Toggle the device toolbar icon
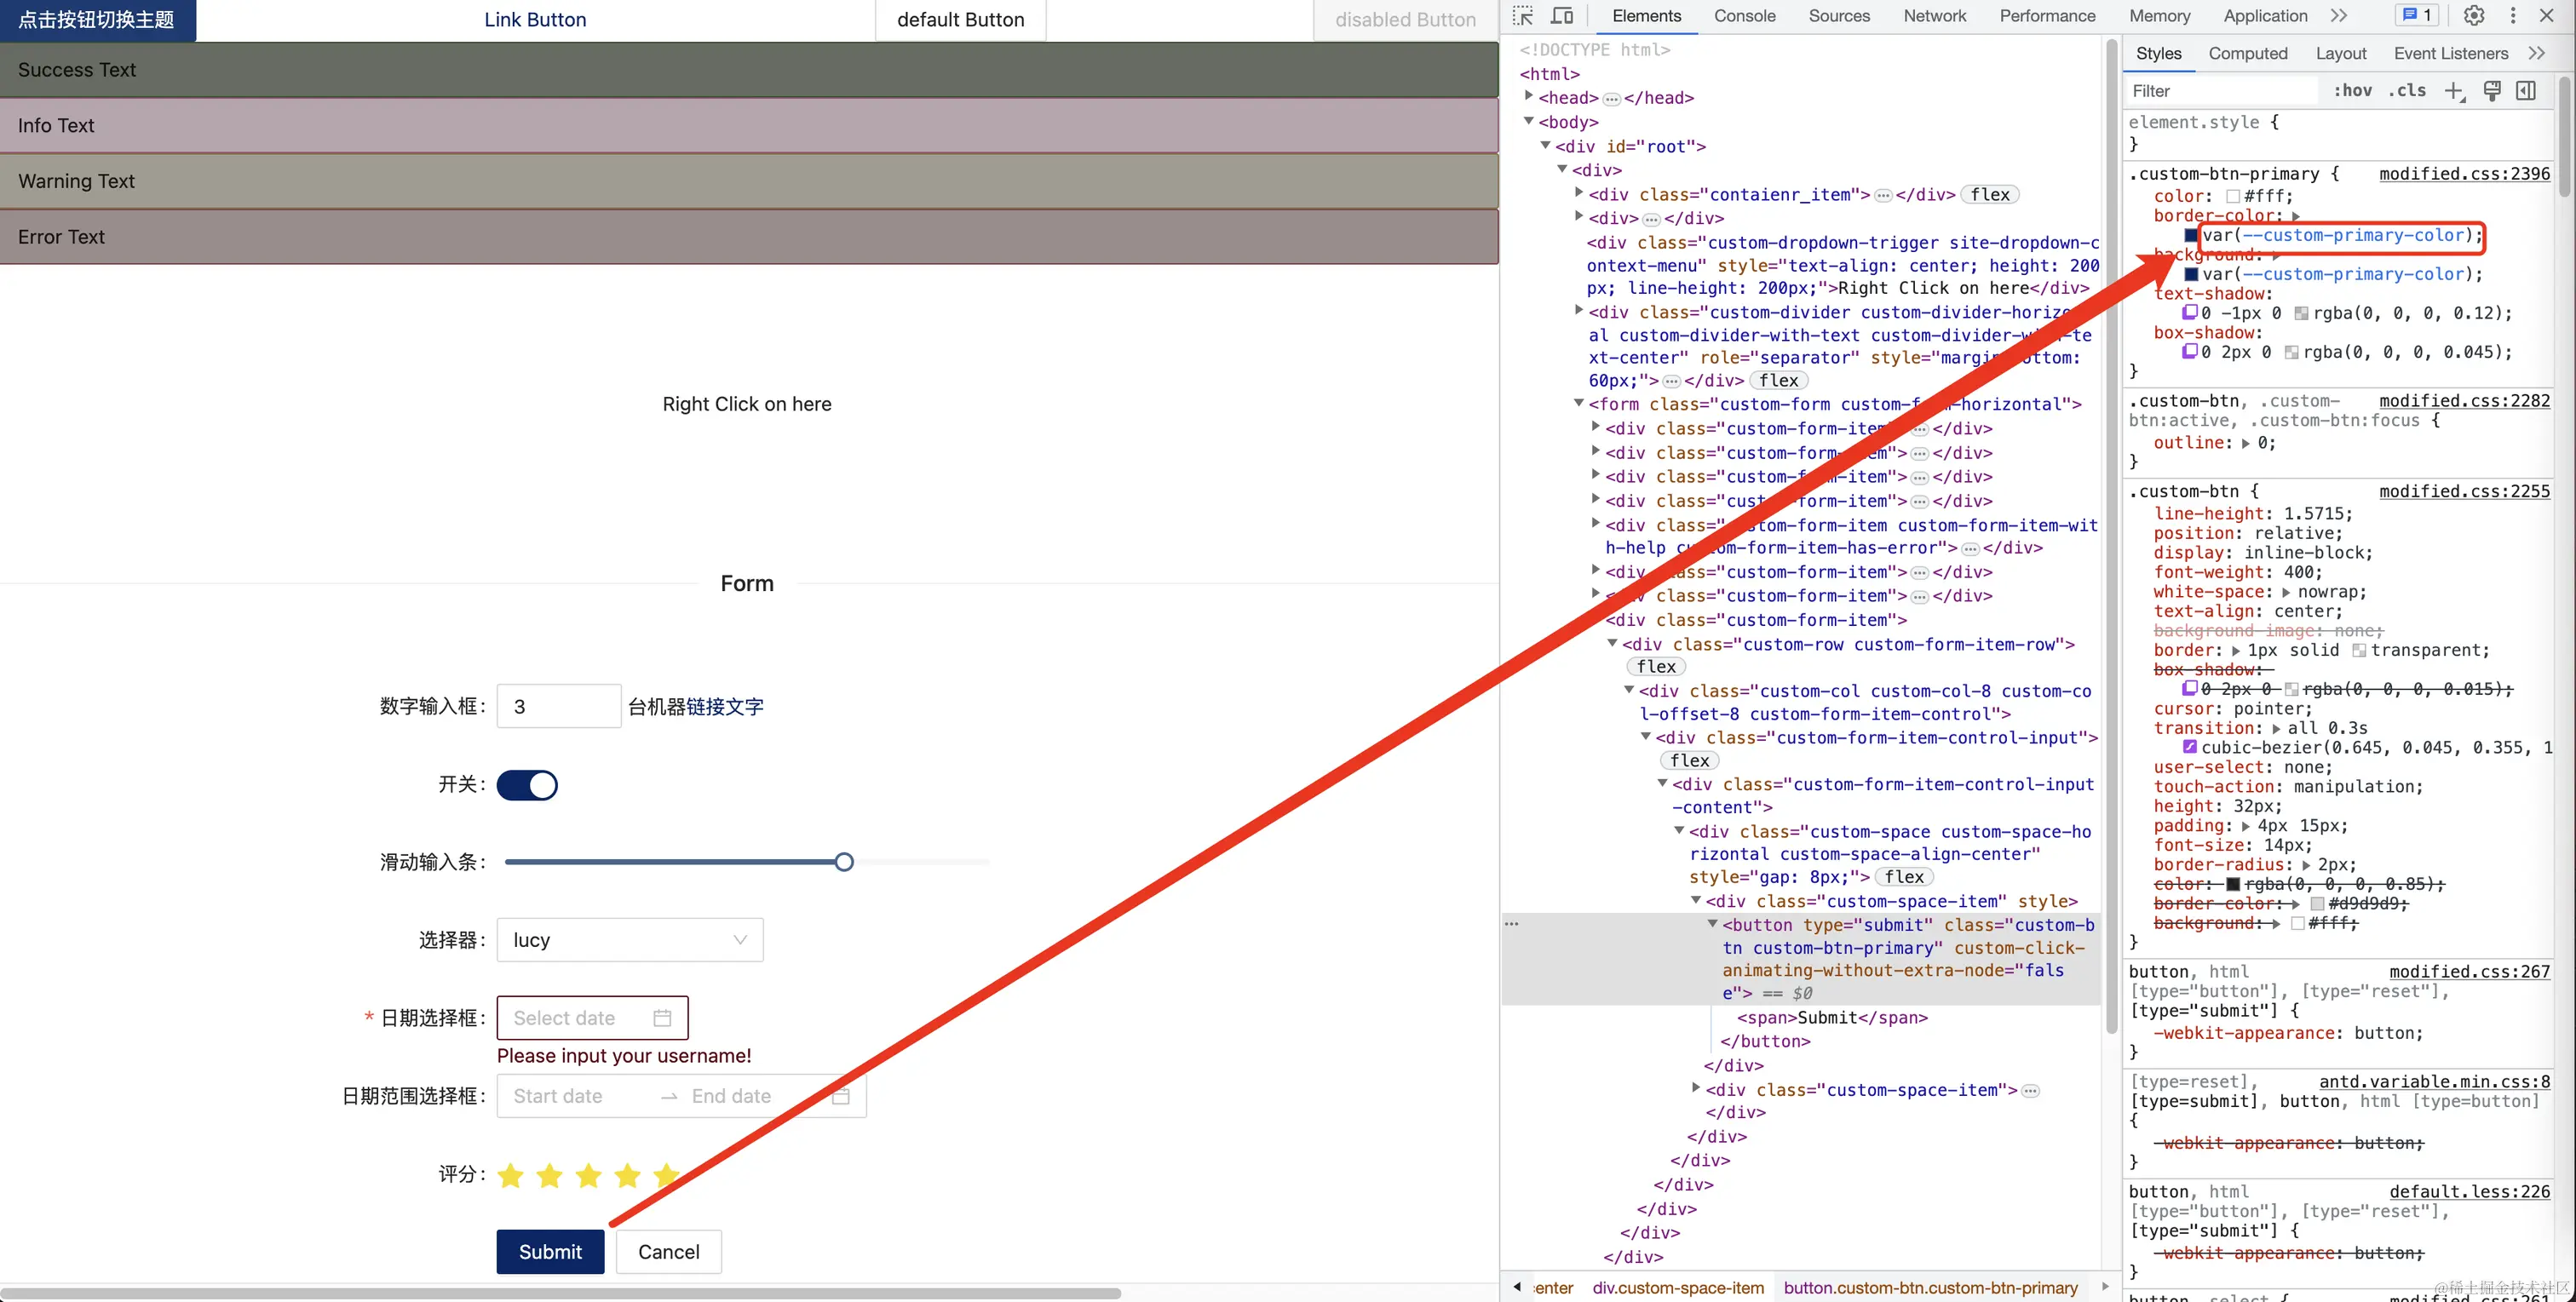The width and height of the screenshot is (2576, 1302). pos(1562,15)
